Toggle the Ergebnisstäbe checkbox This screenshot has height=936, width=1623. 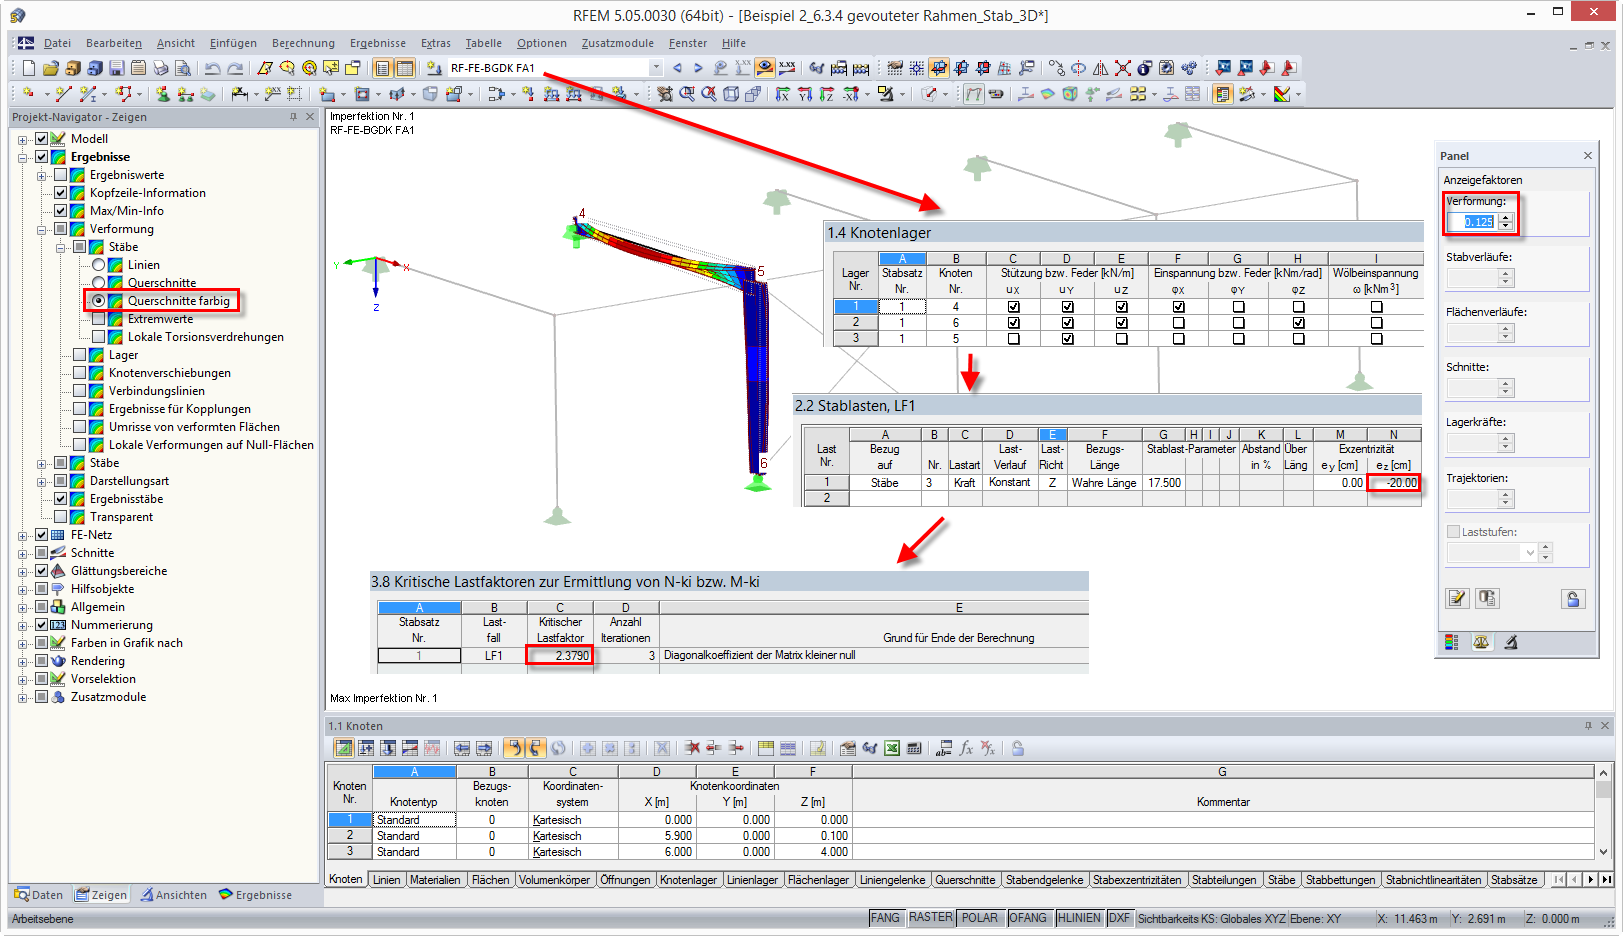61,499
